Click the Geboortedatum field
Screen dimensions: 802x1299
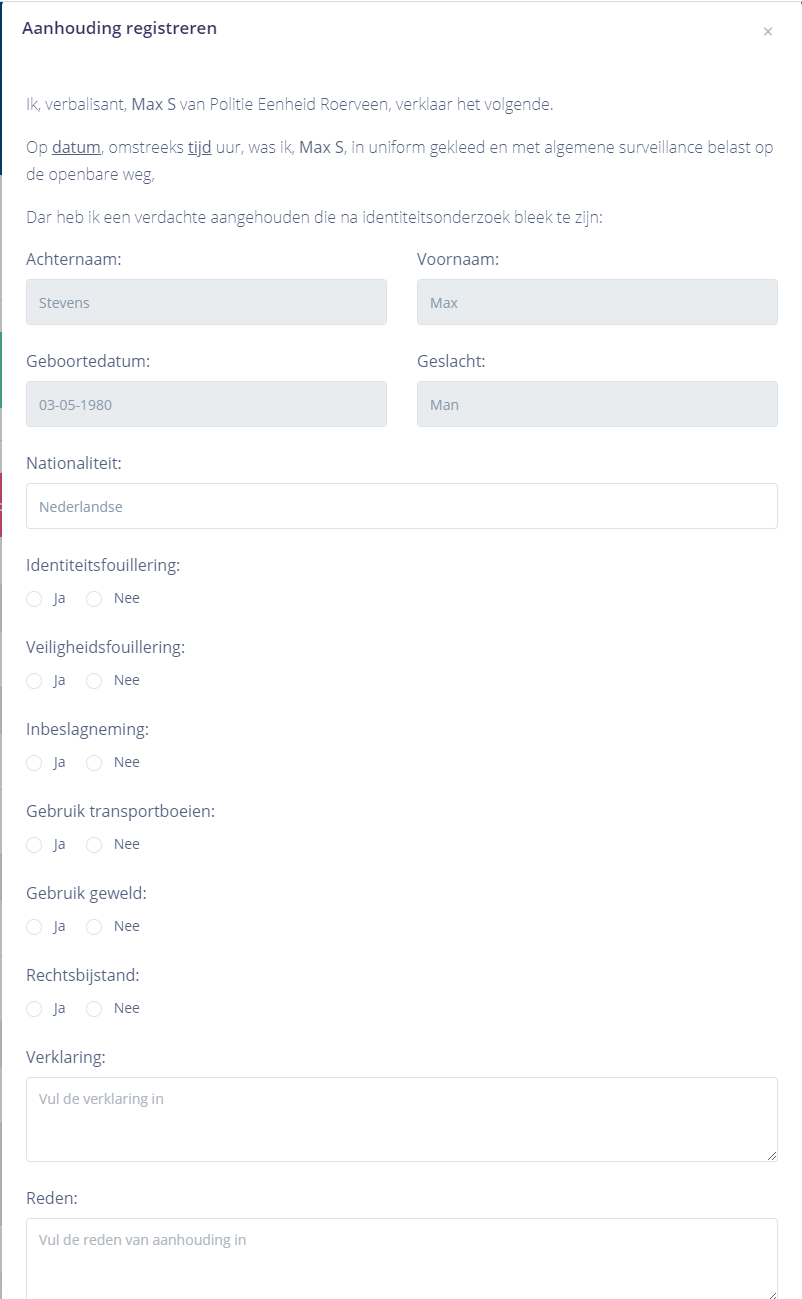click(206, 405)
